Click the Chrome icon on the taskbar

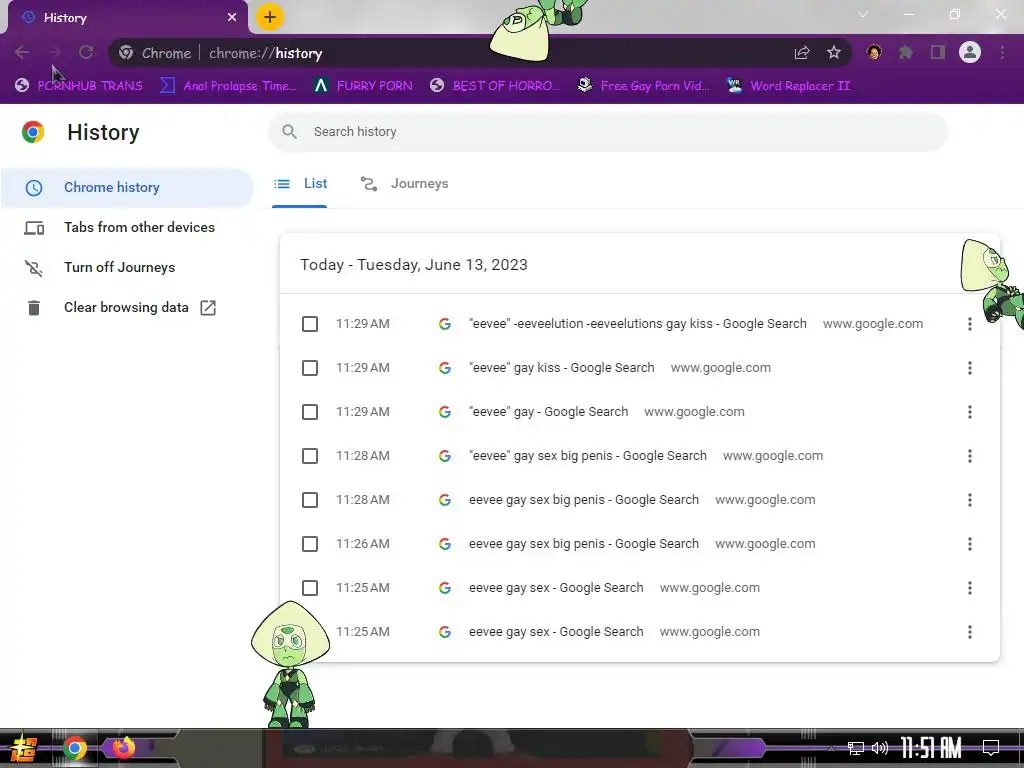pyautogui.click(x=74, y=748)
